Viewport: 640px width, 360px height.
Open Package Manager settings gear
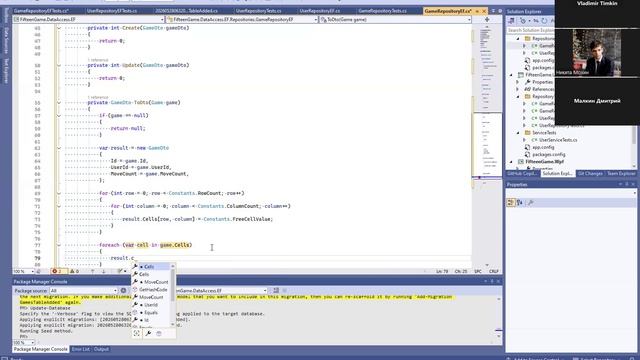(123, 291)
